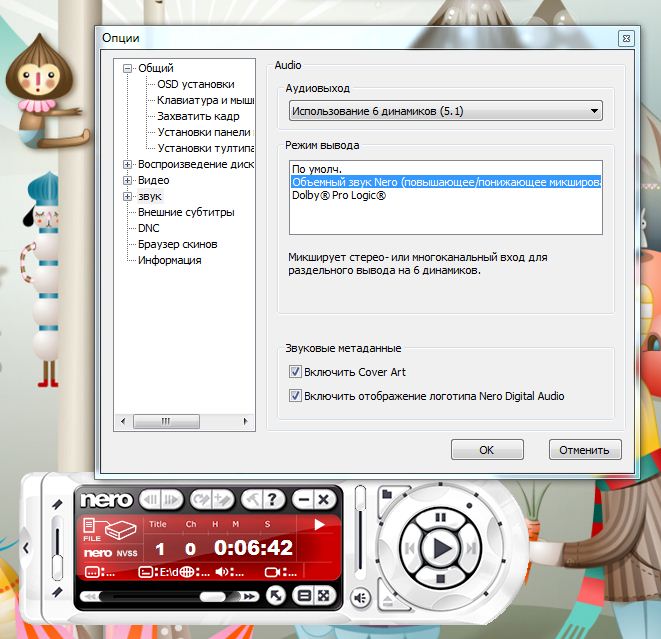
Task: Toggle Nero Digital Audio logo display checkbox
Action: (x=295, y=396)
